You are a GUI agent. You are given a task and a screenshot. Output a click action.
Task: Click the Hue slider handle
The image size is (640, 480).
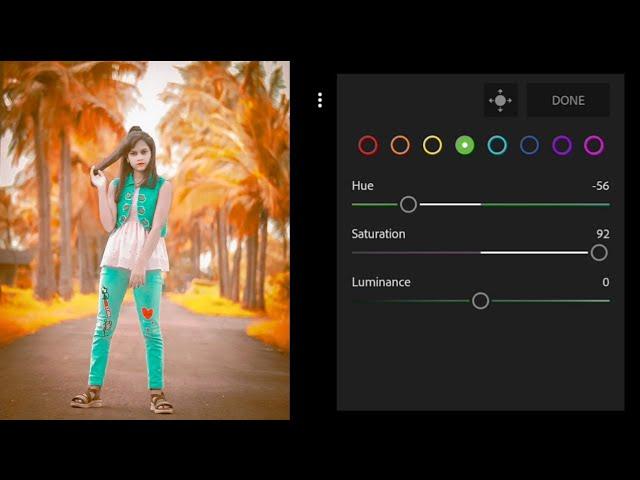pos(408,204)
